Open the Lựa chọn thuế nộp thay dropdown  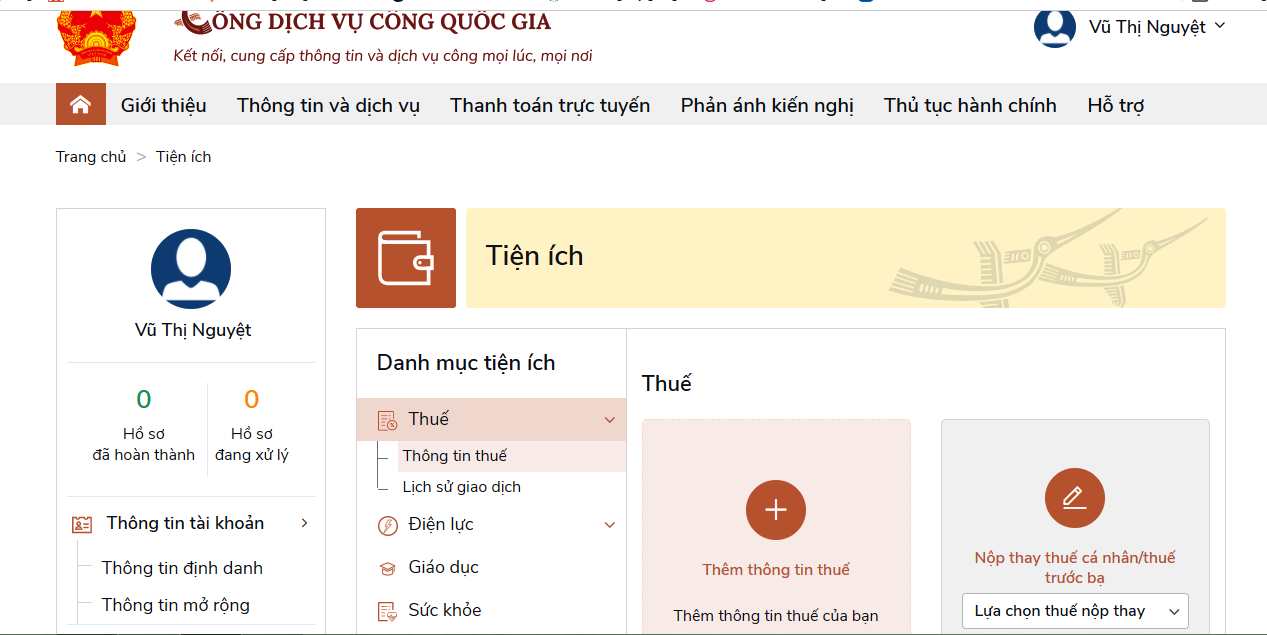1074,611
